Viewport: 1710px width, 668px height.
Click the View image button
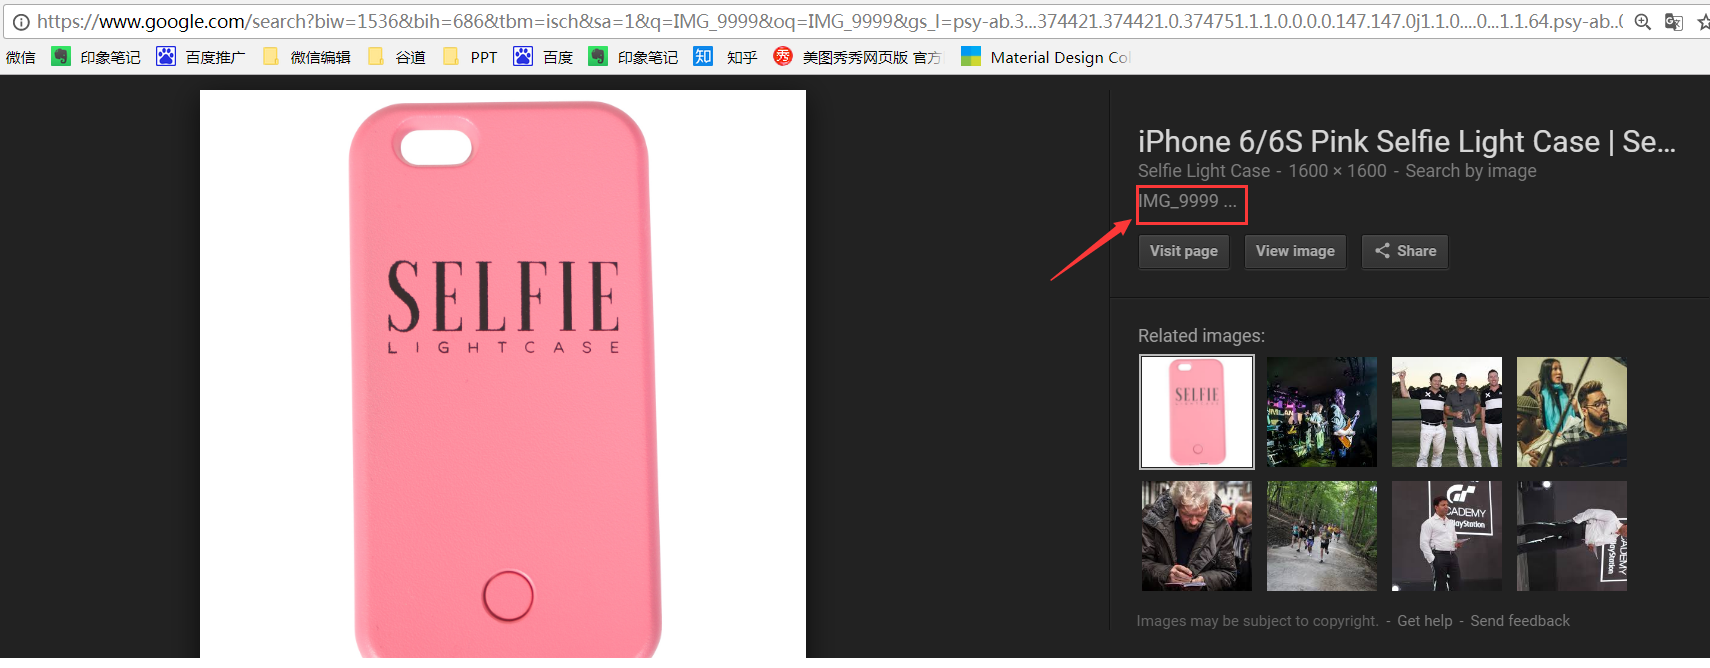click(x=1295, y=251)
